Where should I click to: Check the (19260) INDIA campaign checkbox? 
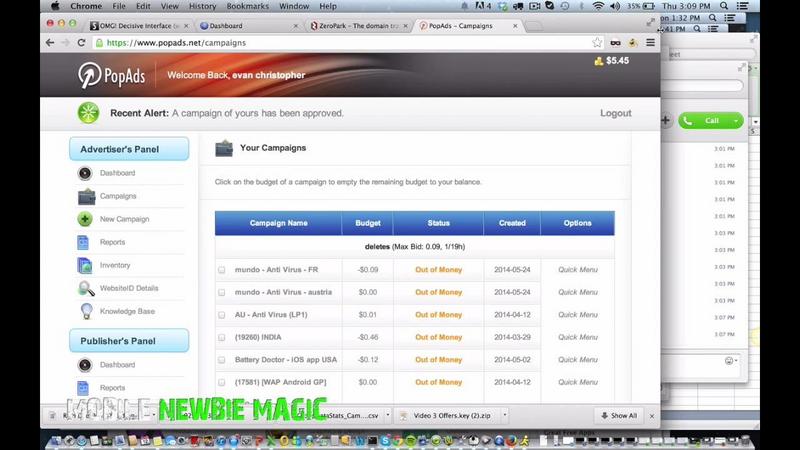pyautogui.click(x=221, y=337)
